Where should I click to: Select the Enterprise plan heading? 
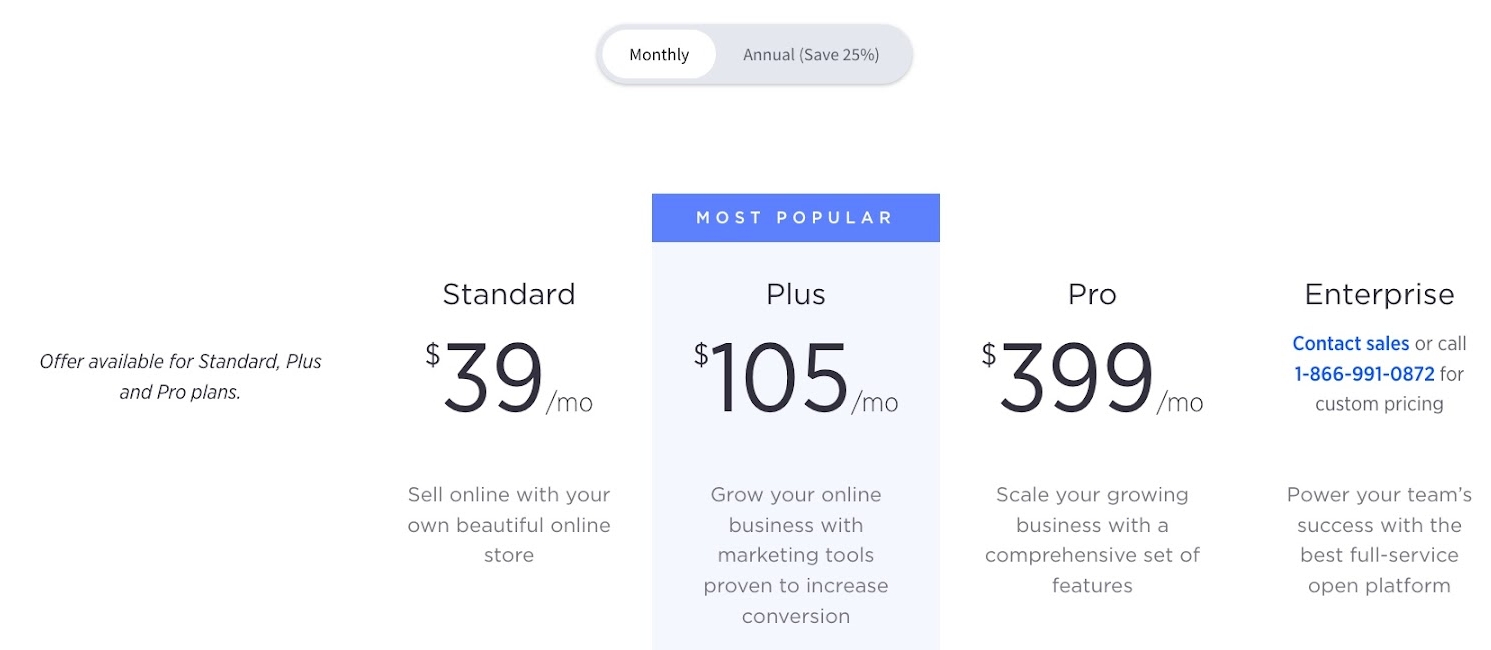coord(1380,294)
